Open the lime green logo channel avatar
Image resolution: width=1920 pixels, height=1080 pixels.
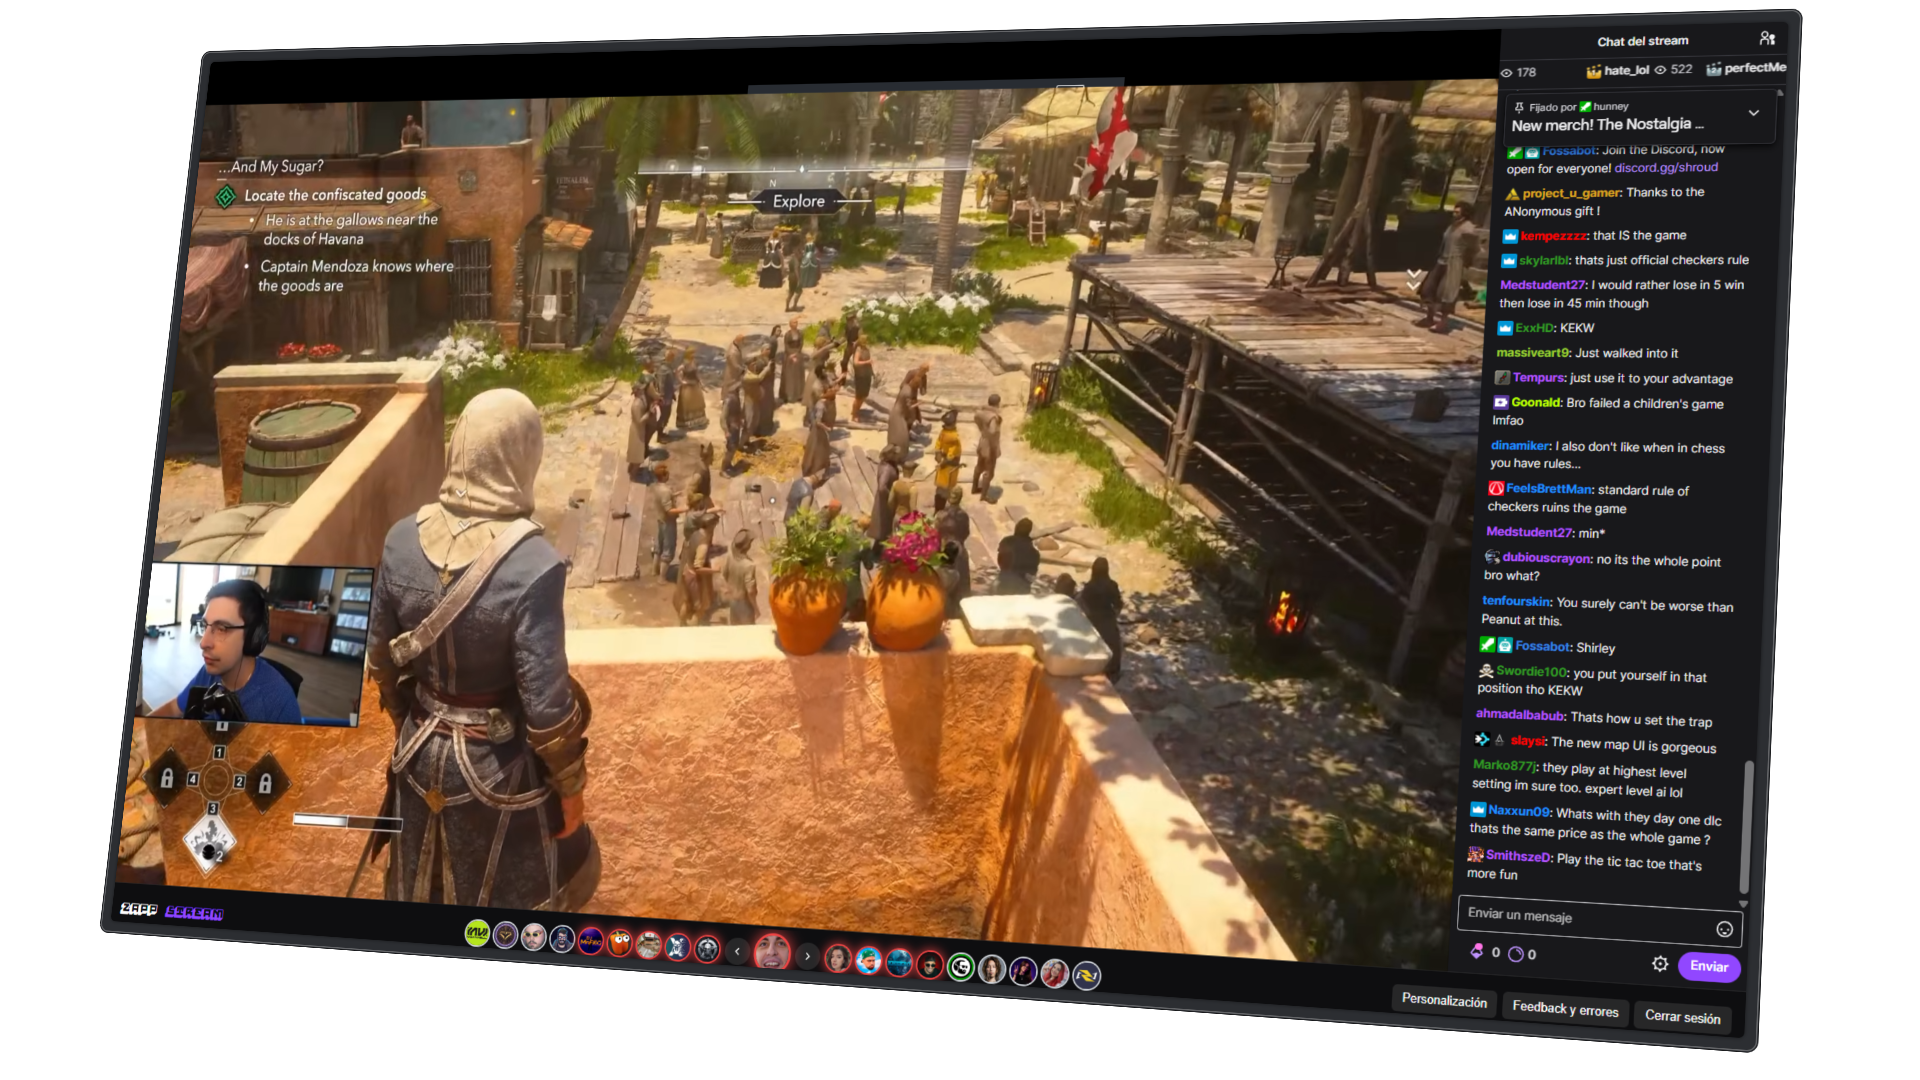tap(477, 934)
